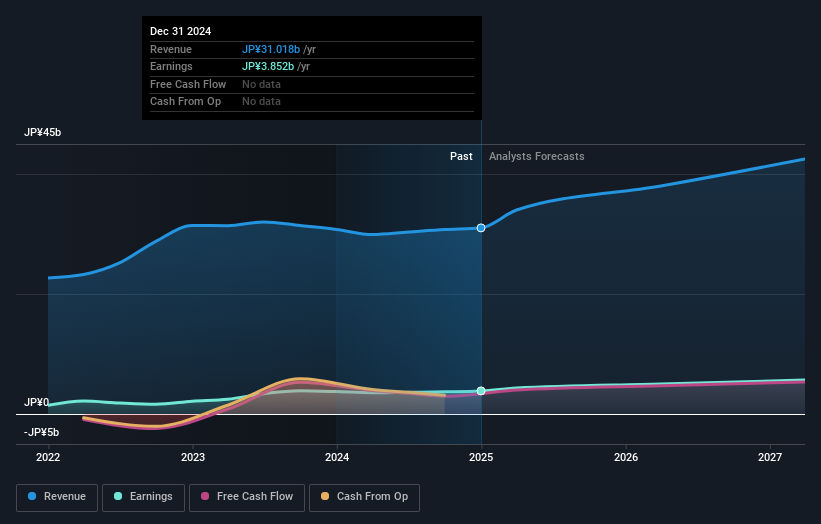Click the 2022 x-axis label
Viewport: 821px width, 524px height.
[x=48, y=457]
